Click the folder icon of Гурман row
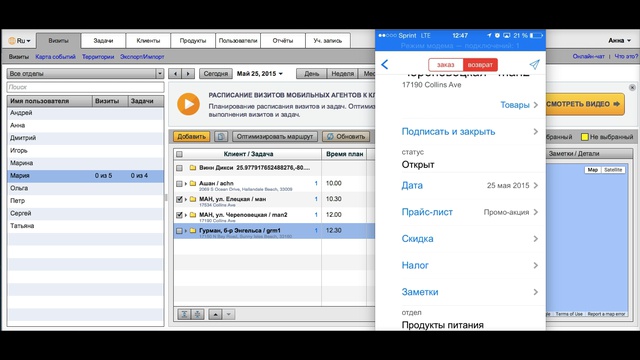640x360 pixels. (193, 231)
